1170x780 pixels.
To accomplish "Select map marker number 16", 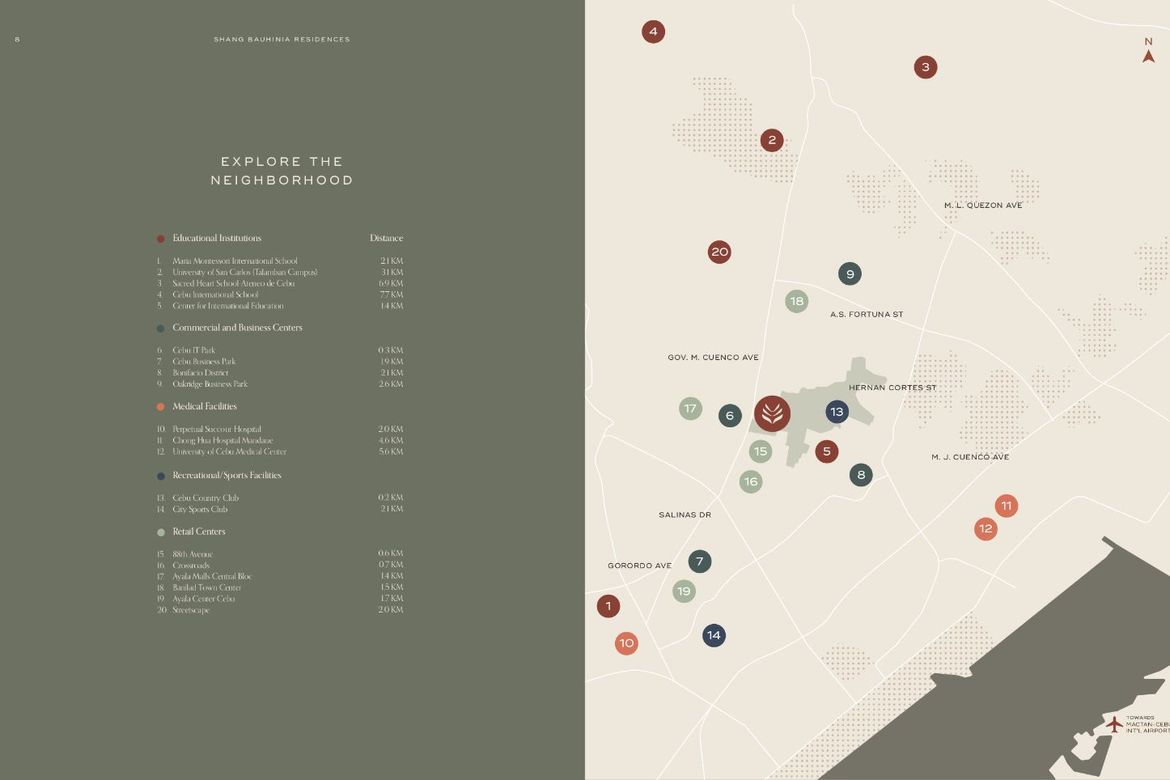I will click(x=751, y=481).
